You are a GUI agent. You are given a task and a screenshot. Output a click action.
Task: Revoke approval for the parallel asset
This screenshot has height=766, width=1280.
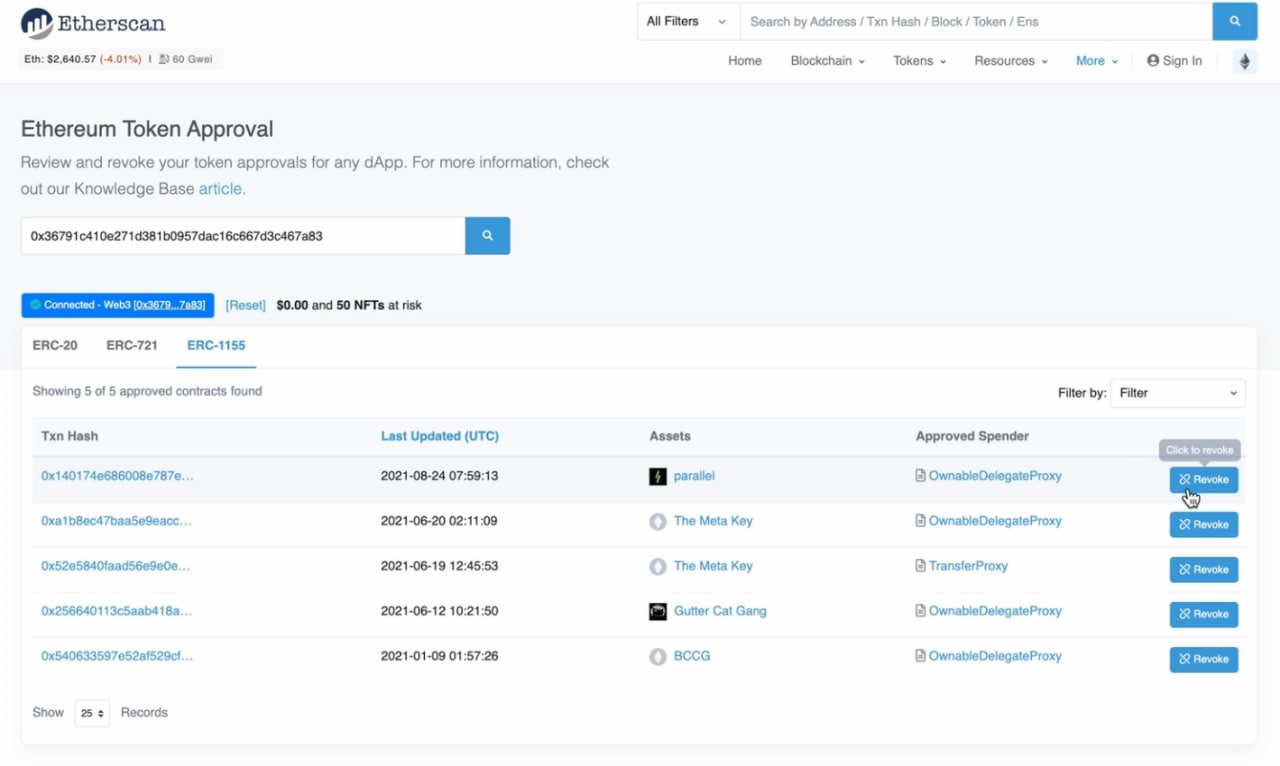(x=1203, y=480)
